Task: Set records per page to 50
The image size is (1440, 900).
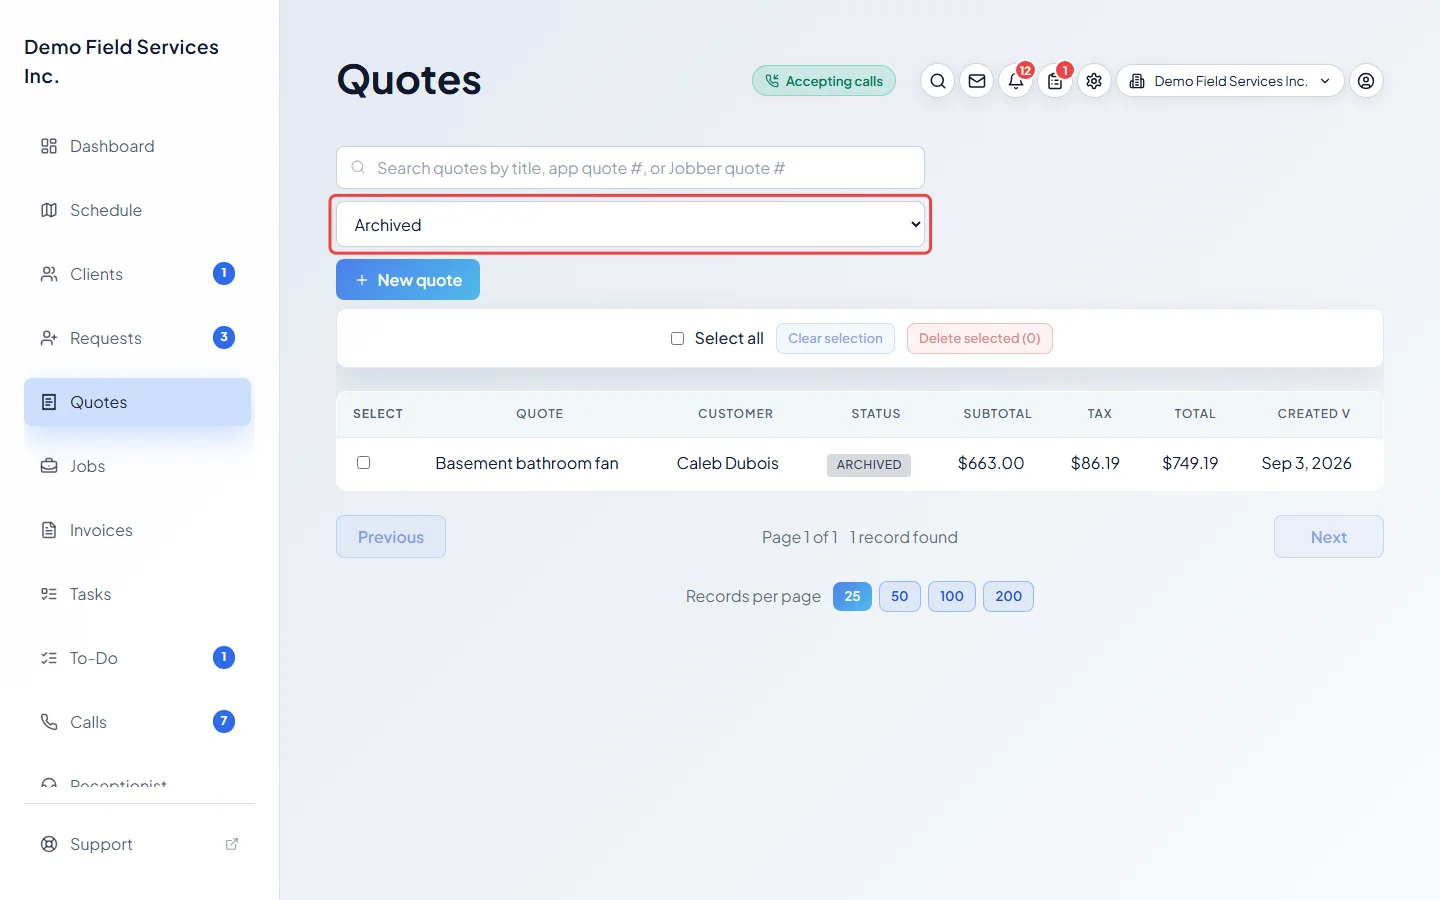Action: pos(900,597)
